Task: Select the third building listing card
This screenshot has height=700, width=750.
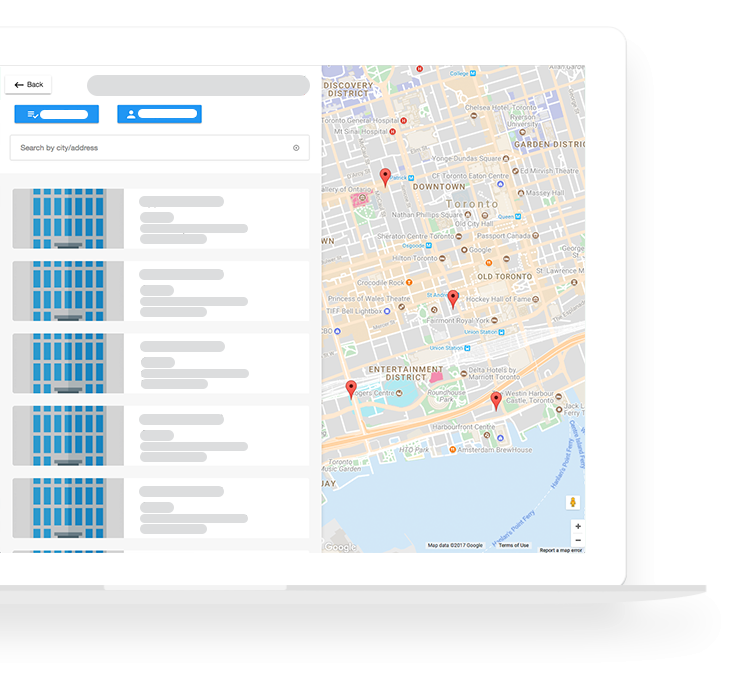Action: (160, 363)
